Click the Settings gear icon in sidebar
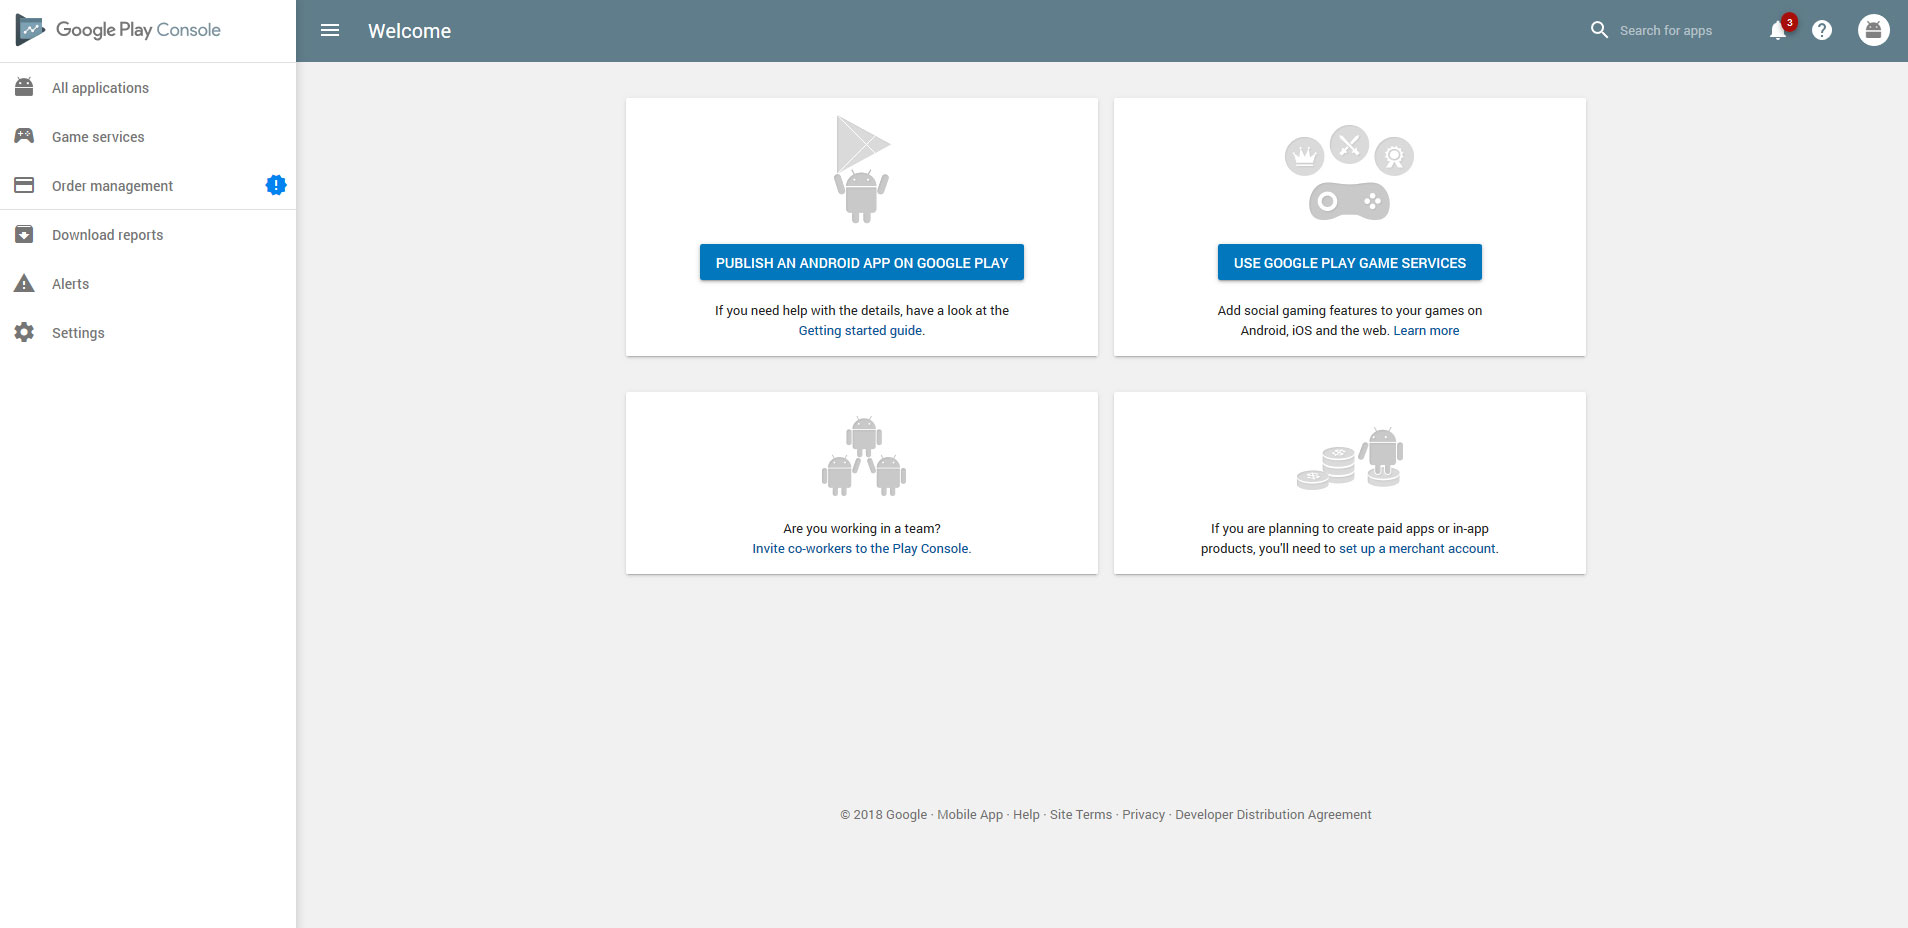1908x928 pixels. pos(24,332)
